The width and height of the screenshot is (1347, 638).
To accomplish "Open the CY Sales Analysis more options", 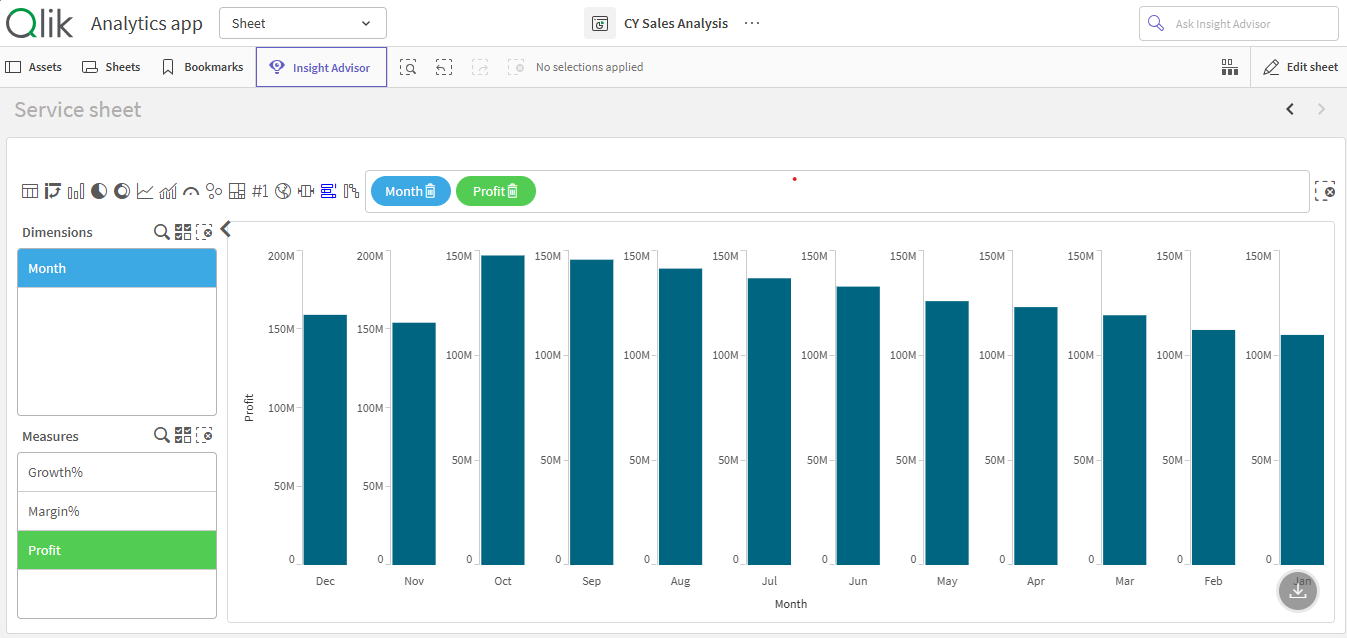I will click(753, 23).
